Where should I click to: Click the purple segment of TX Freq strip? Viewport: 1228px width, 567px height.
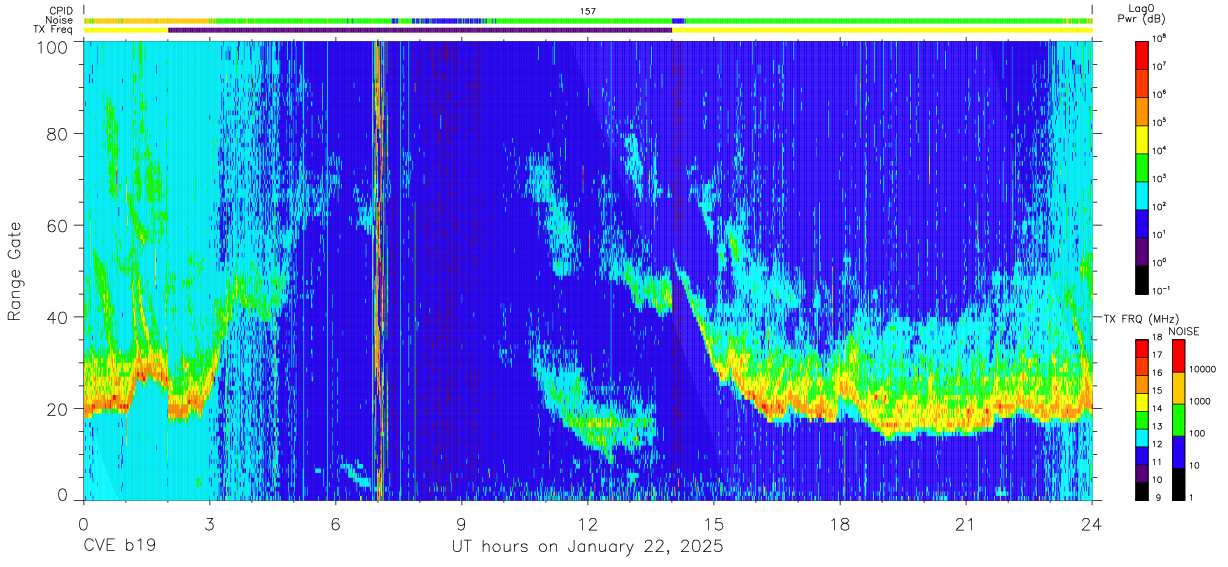420,30
